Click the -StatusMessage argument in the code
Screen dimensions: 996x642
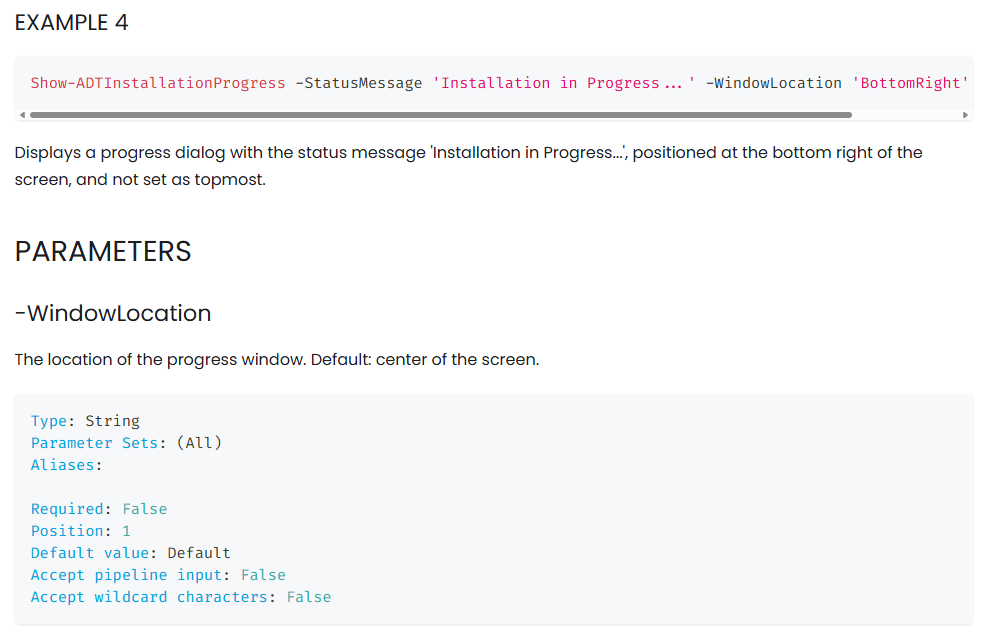point(359,83)
